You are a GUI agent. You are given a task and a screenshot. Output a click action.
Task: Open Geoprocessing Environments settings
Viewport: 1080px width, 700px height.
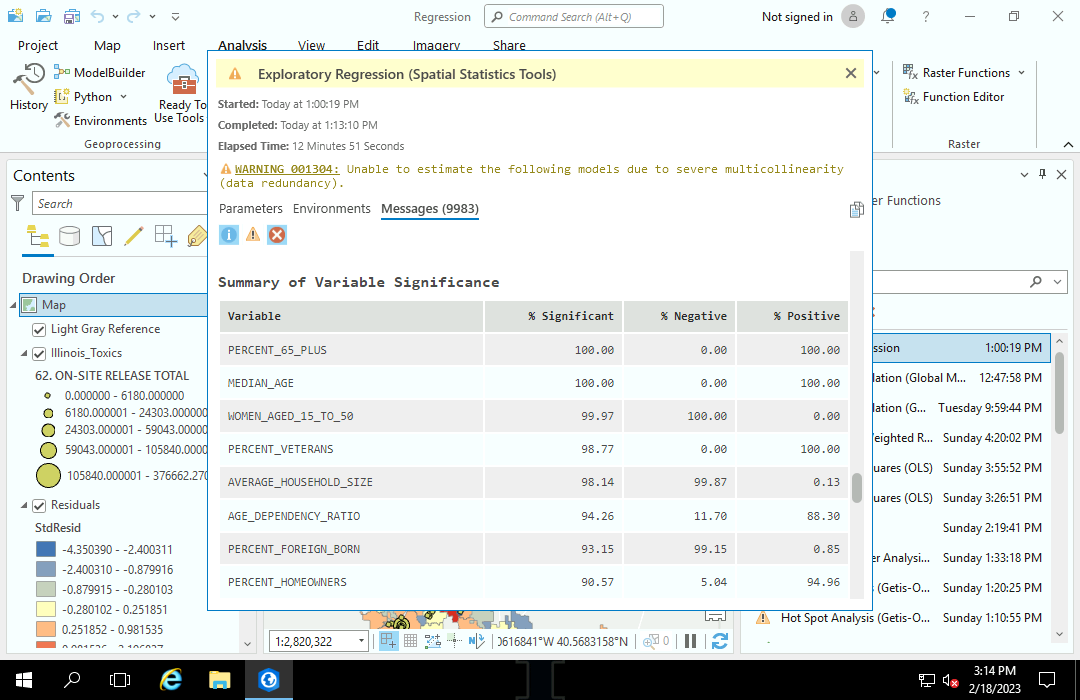pos(108,120)
